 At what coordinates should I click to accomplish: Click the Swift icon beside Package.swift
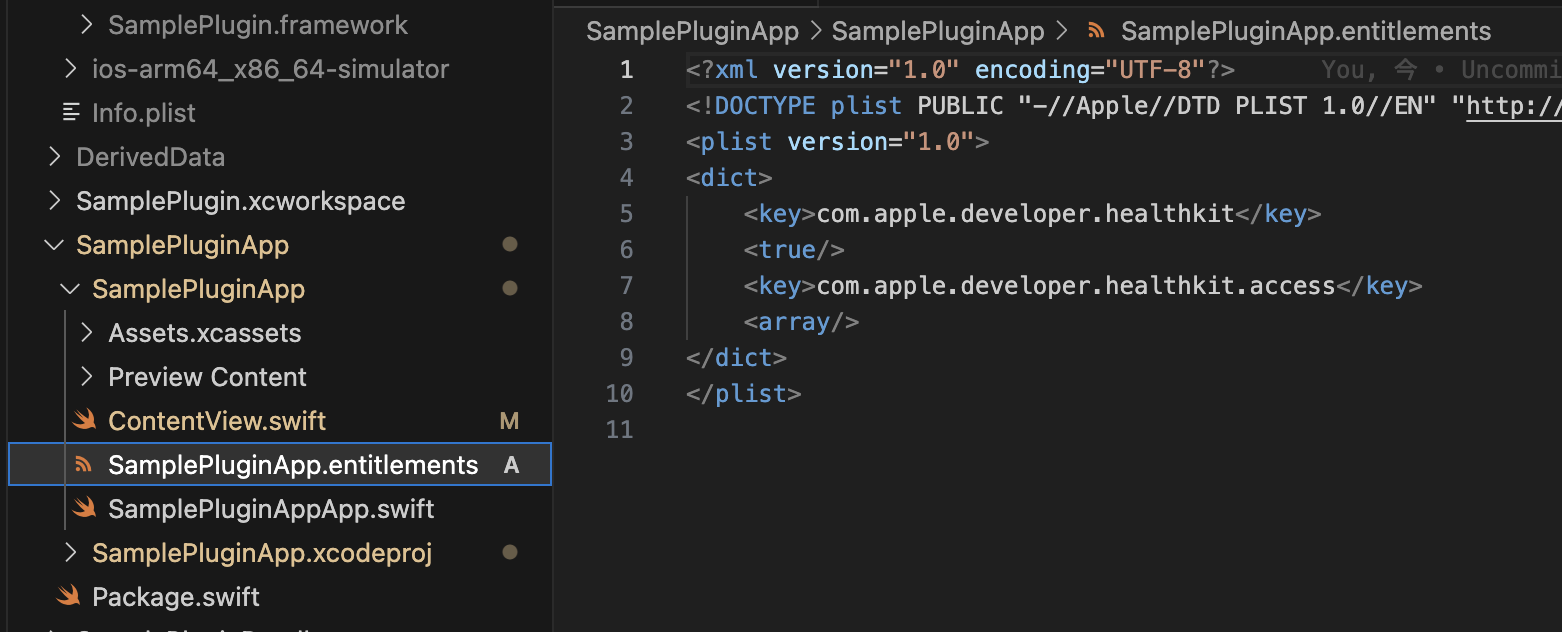pyautogui.click(x=69, y=597)
